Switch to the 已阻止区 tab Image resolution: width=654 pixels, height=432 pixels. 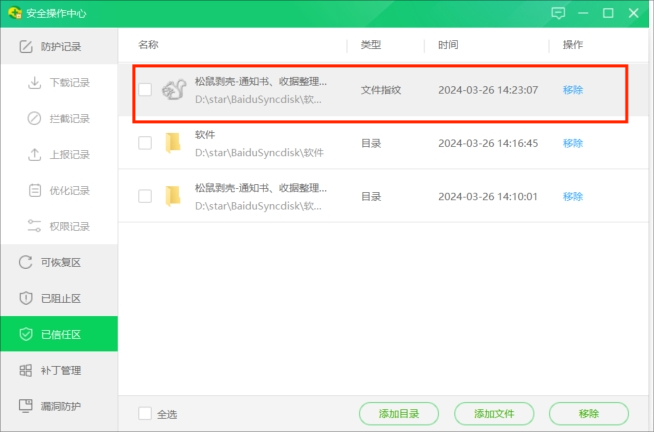click(59, 298)
